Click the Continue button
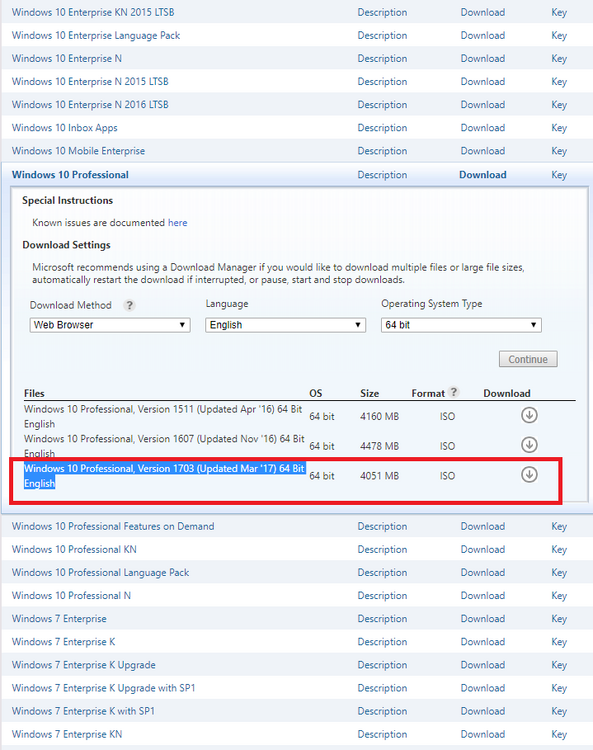The height and width of the screenshot is (750, 593). click(528, 359)
